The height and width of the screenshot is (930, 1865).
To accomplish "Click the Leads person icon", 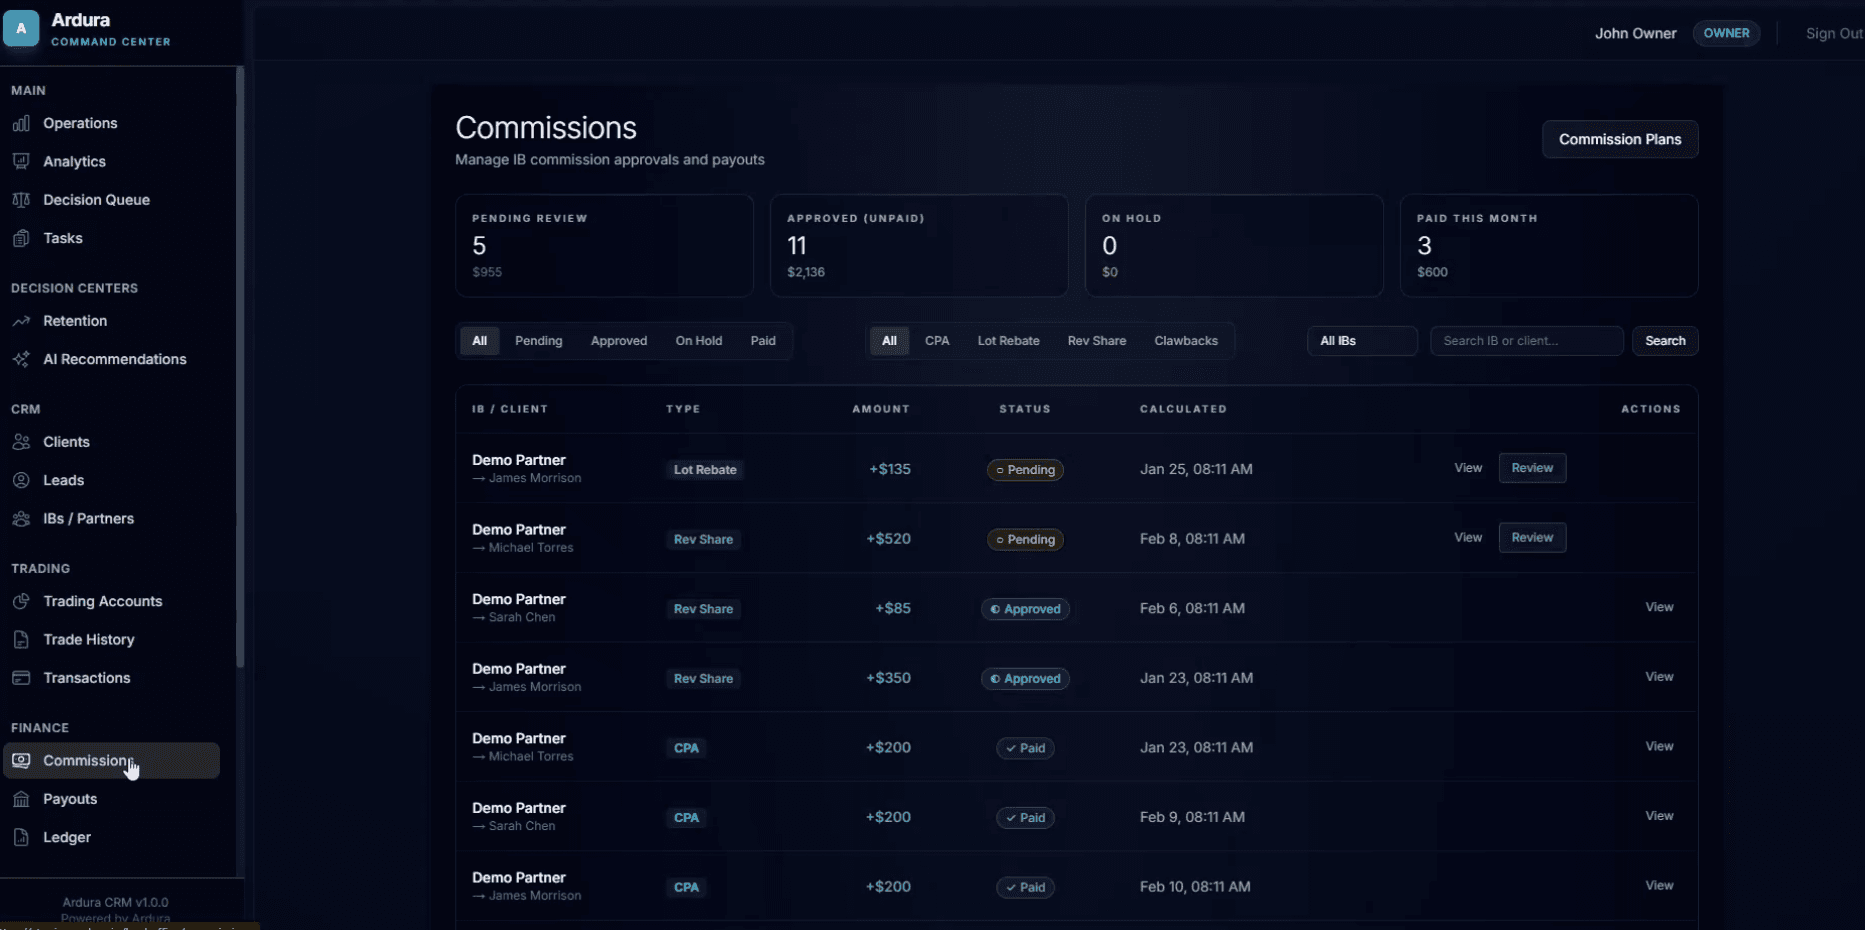I will 21,480.
